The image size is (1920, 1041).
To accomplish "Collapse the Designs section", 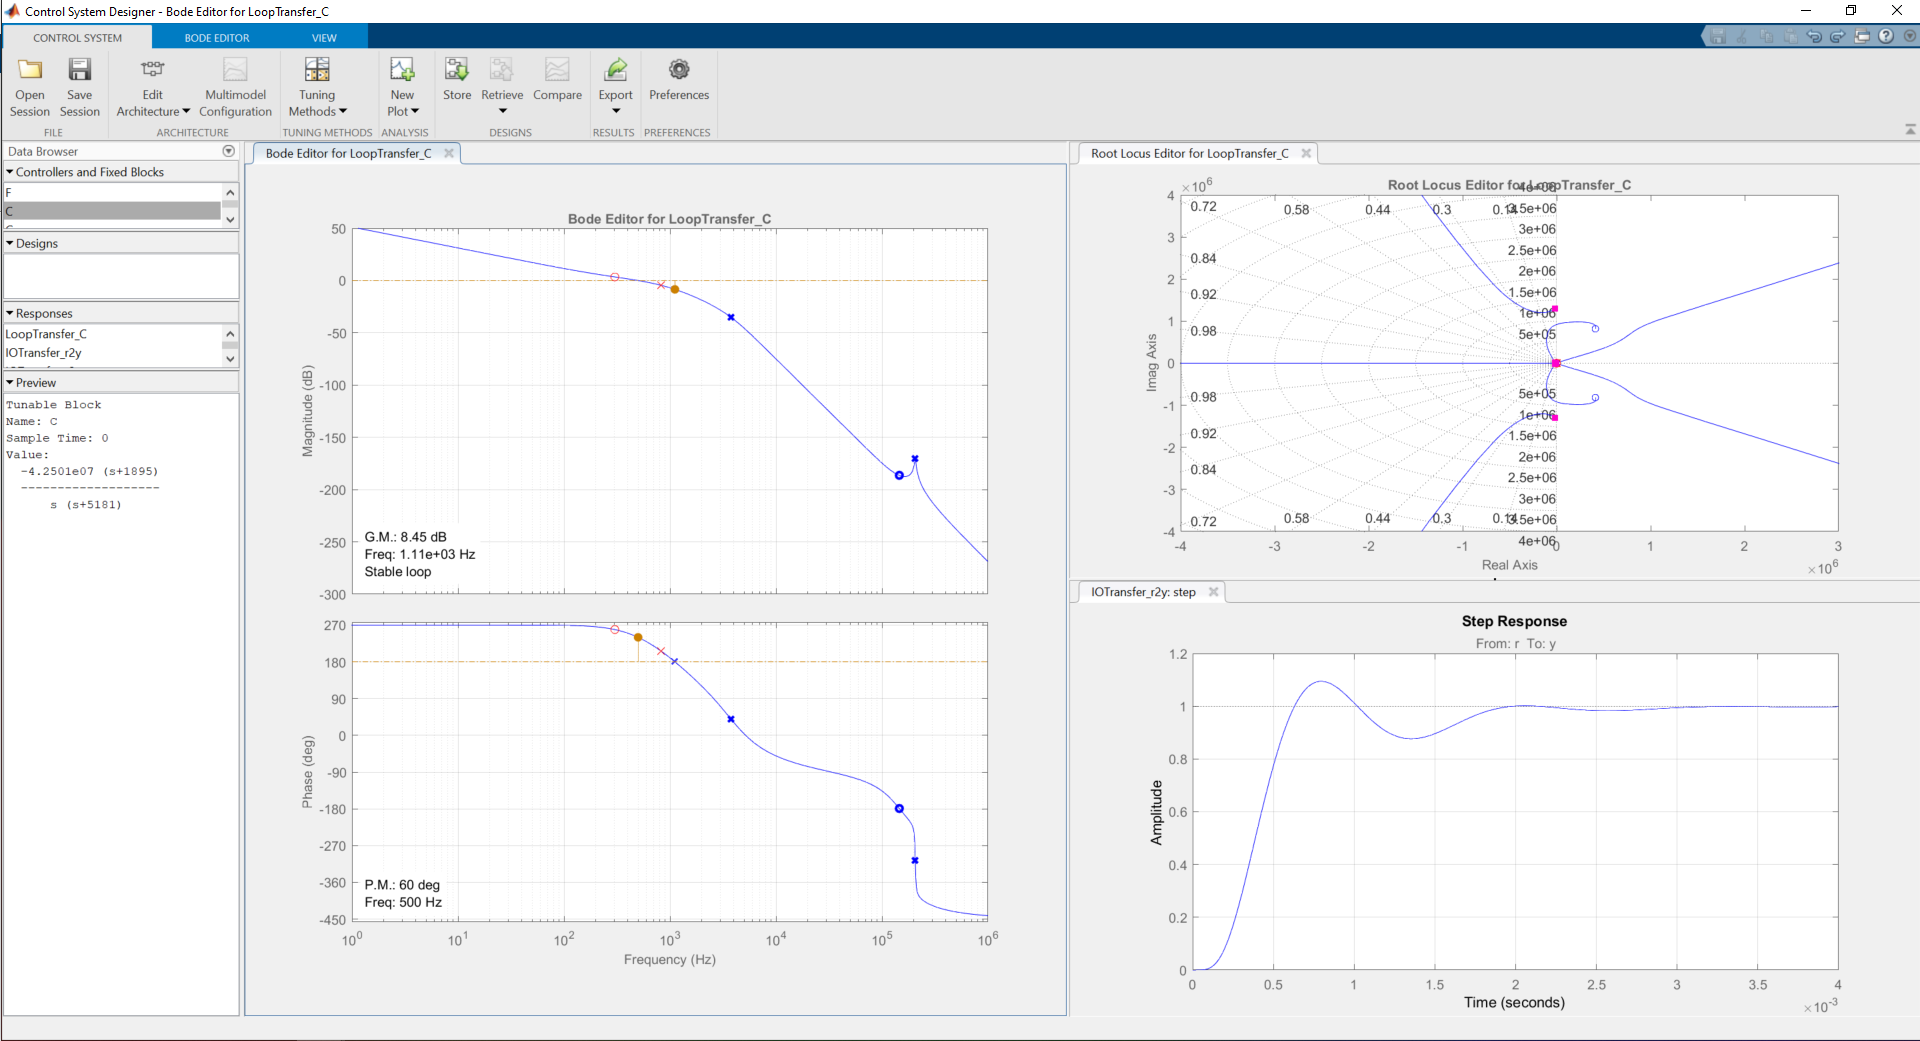I will point(10,243).
